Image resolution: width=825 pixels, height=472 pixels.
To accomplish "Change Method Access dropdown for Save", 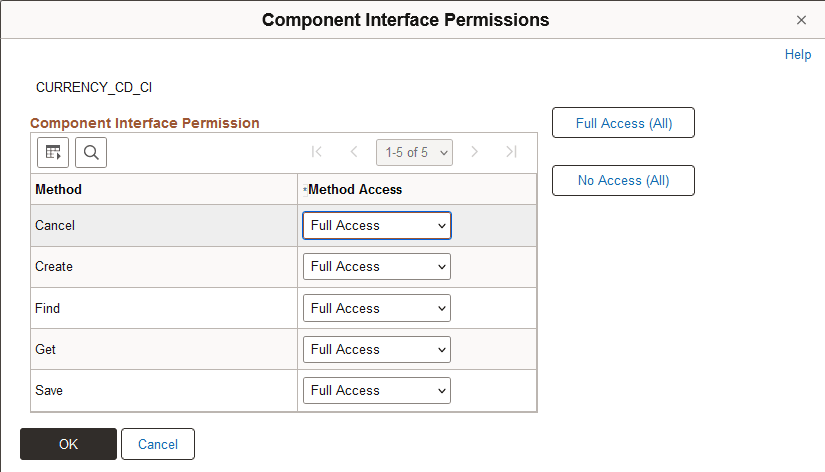I will coord(376,391).
